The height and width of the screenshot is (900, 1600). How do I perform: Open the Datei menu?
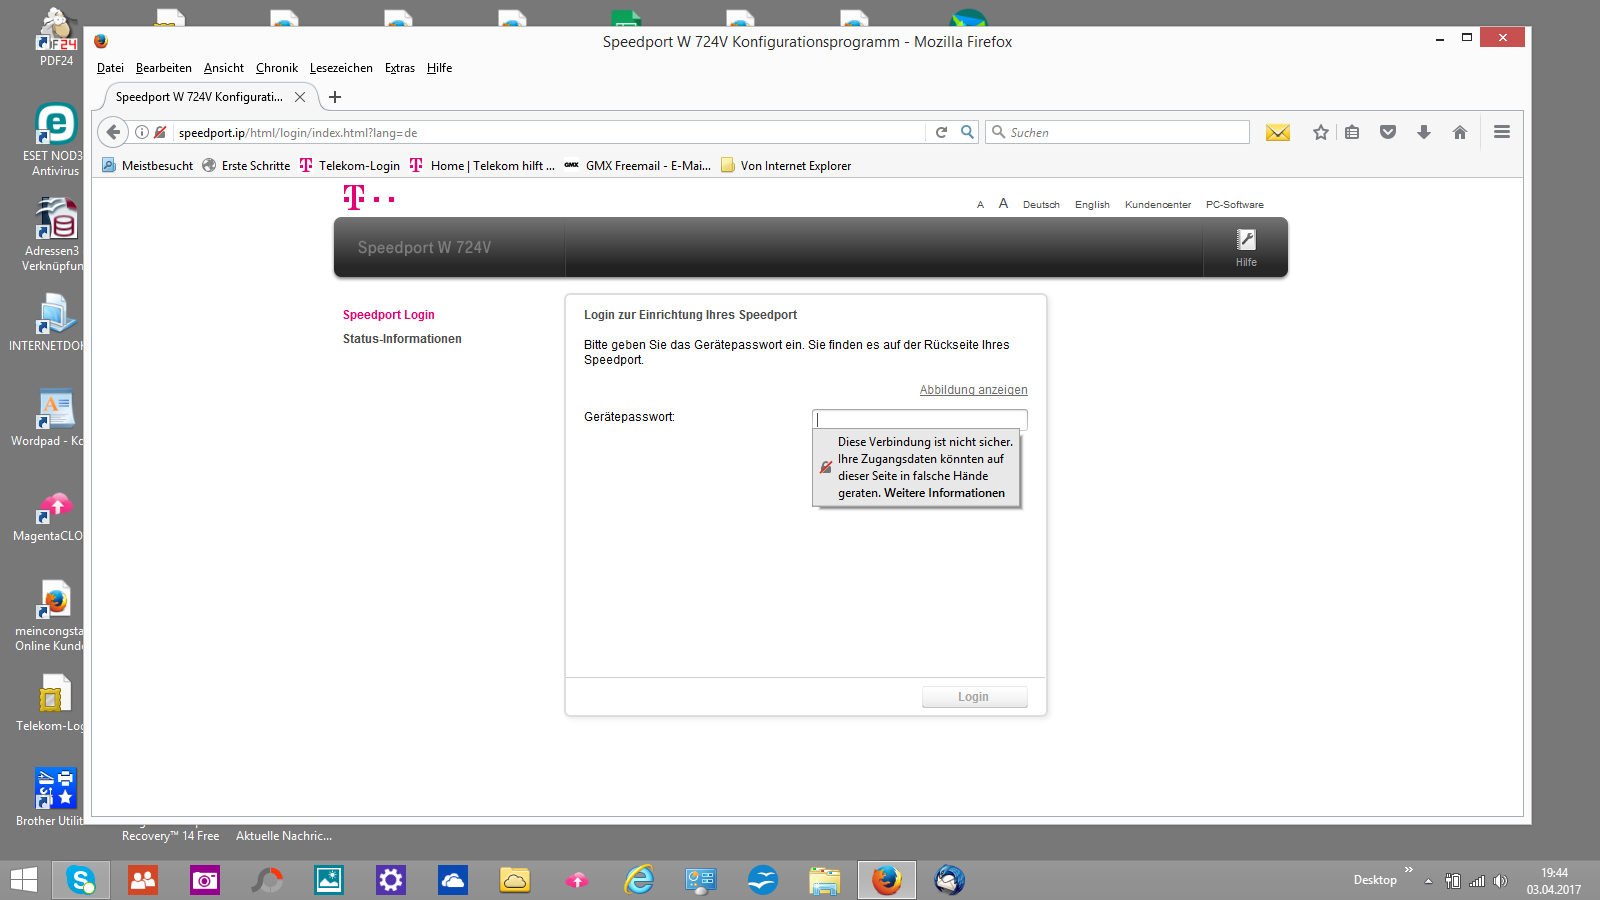point(110,68)
